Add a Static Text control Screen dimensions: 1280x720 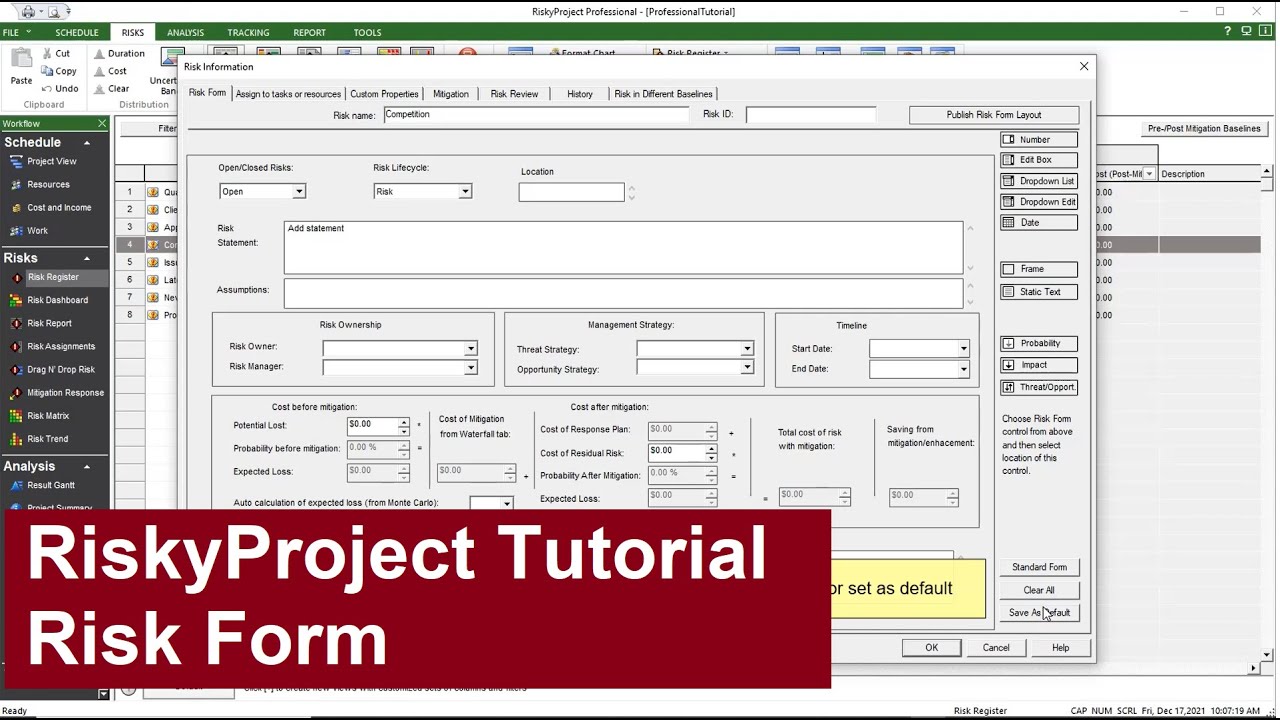coord(1039,292)
